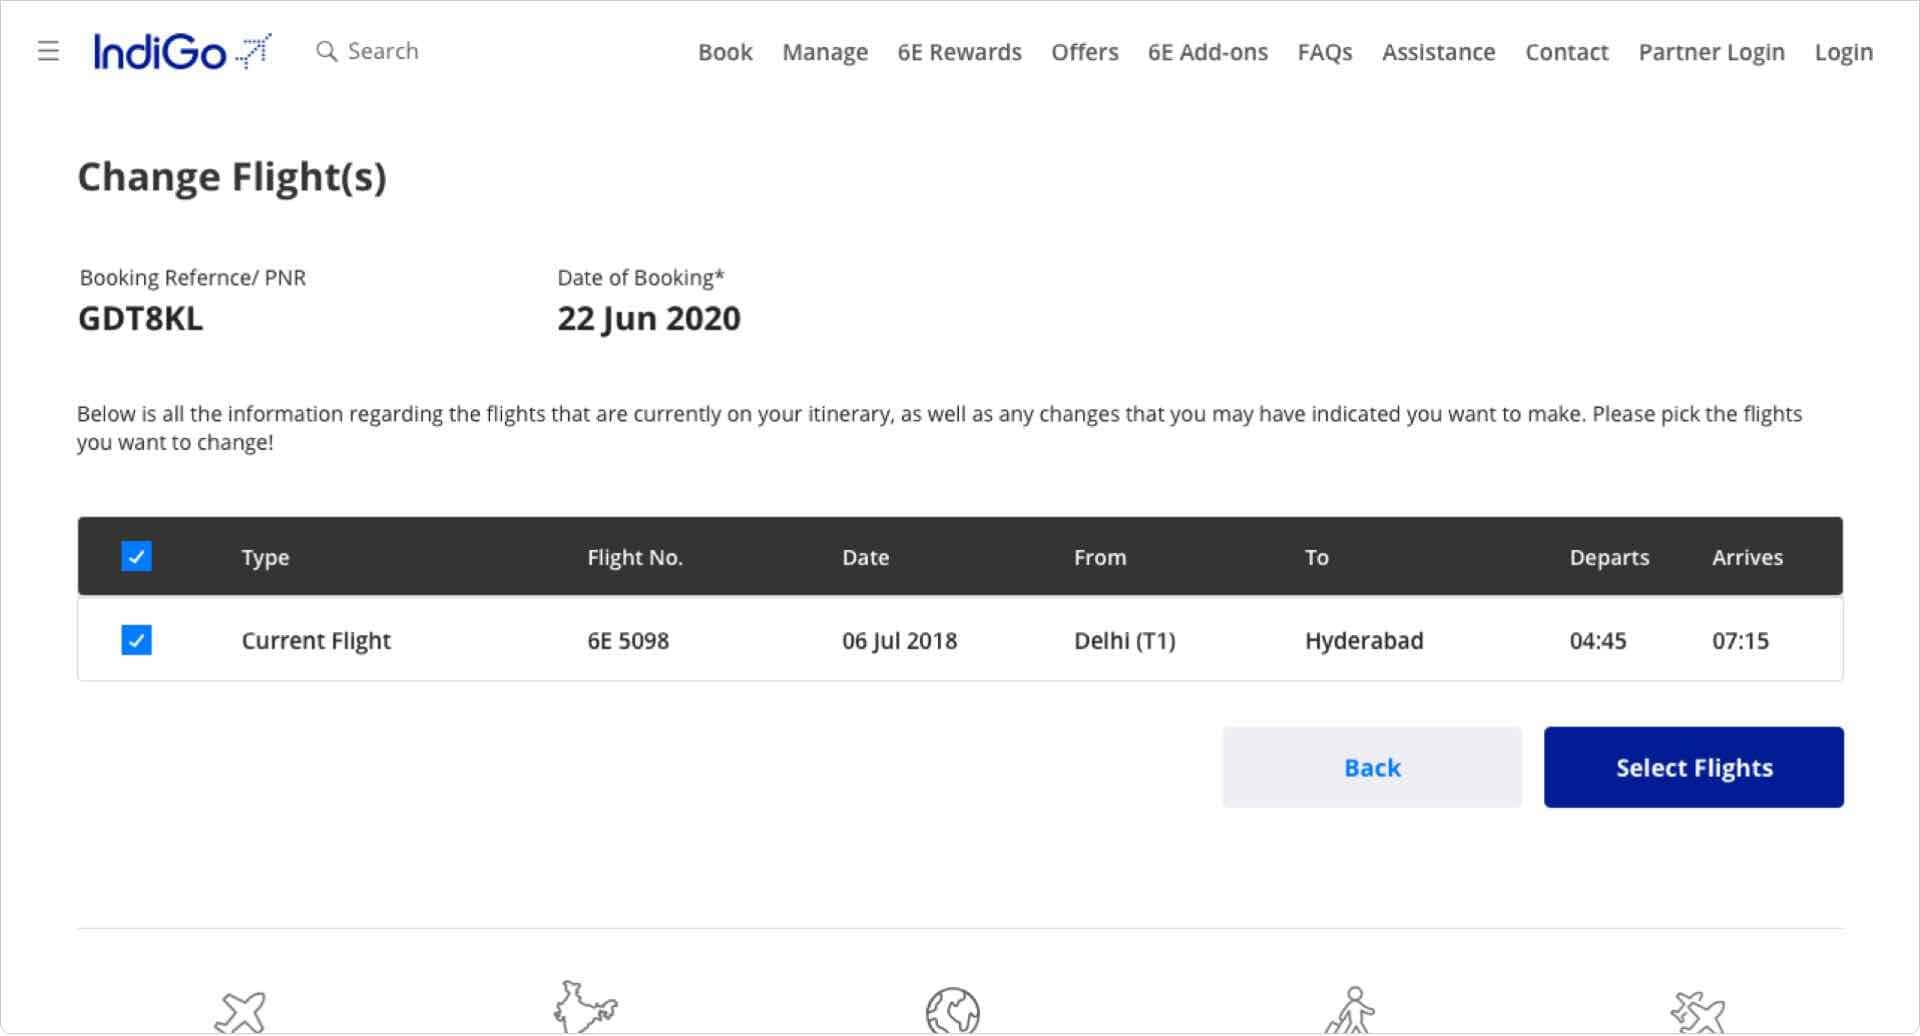
Task: Click the Back button
Action: point(1371,767)
